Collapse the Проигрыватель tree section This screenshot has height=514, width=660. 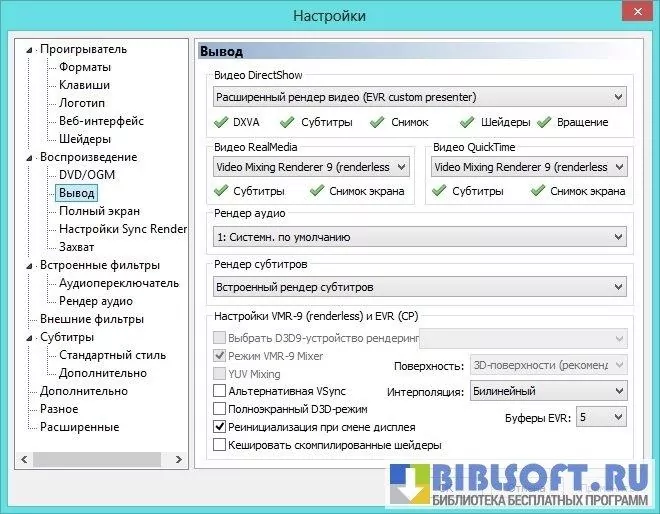tap(29, 49)
